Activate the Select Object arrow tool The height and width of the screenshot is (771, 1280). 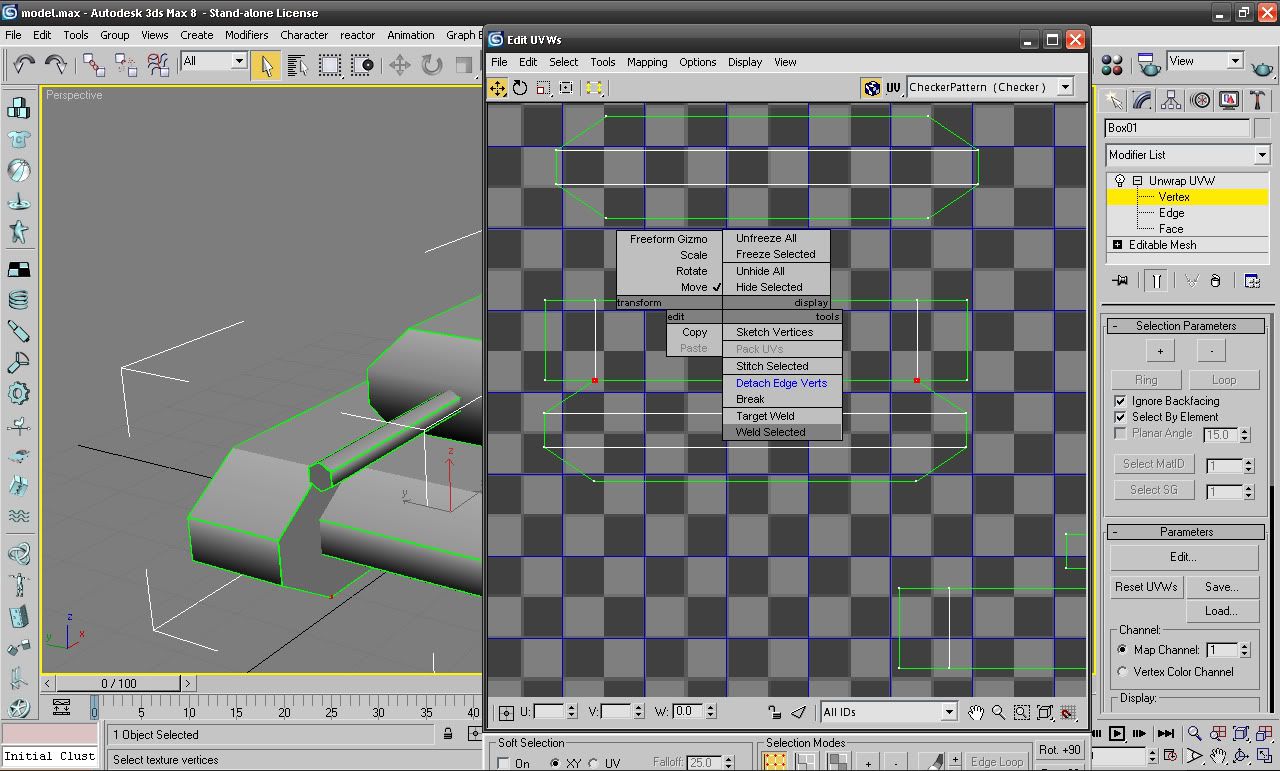pos(266,65)
